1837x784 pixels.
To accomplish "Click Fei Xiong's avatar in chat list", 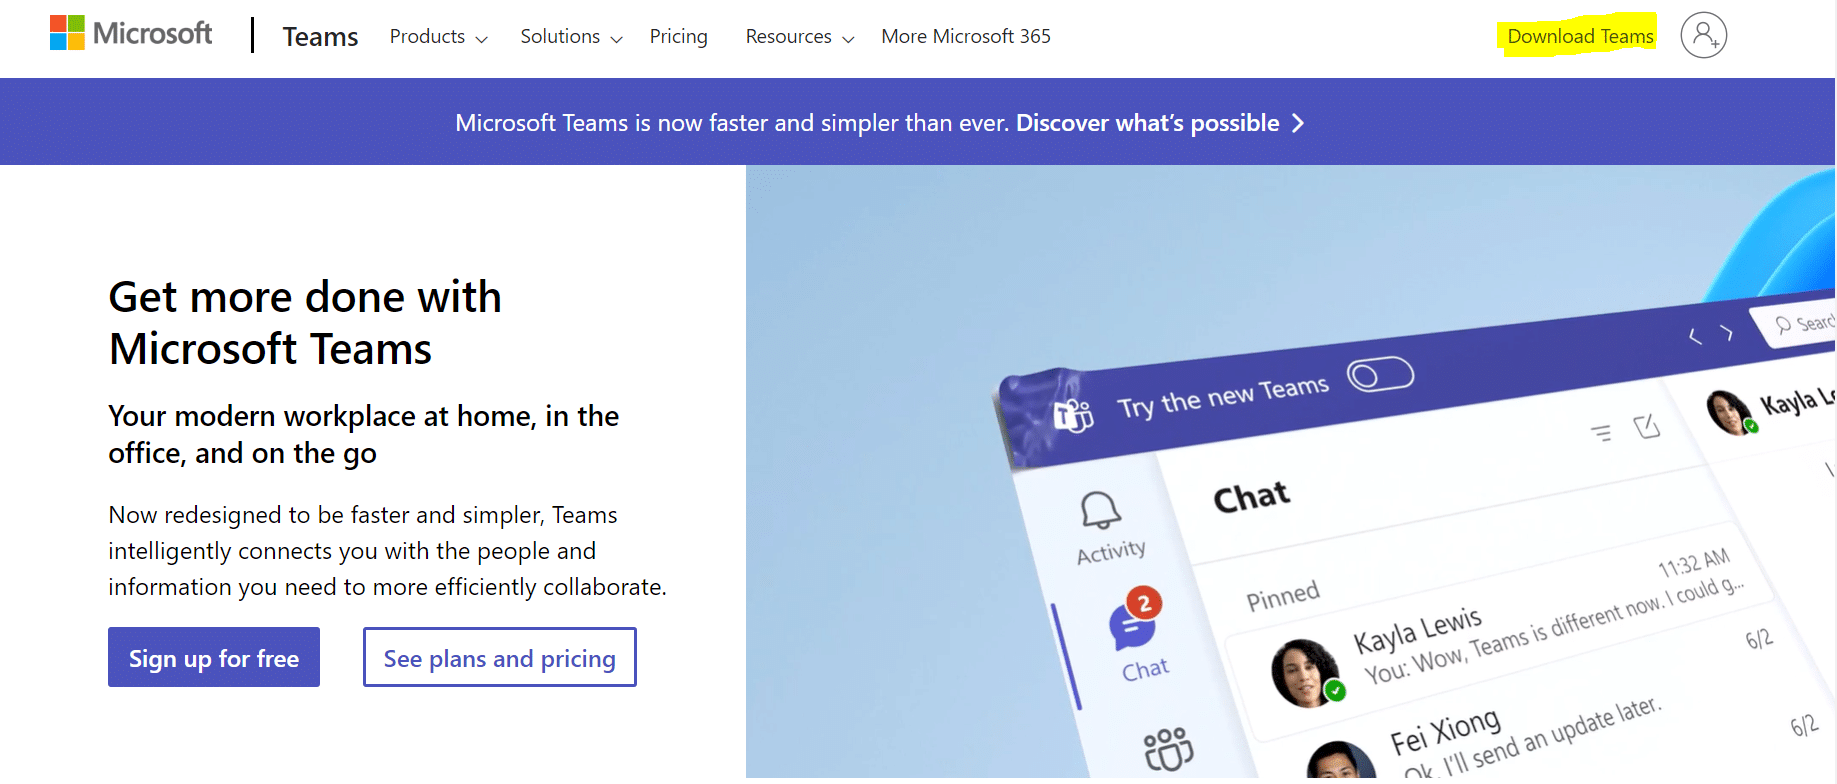I will (x=1340, y=762).
